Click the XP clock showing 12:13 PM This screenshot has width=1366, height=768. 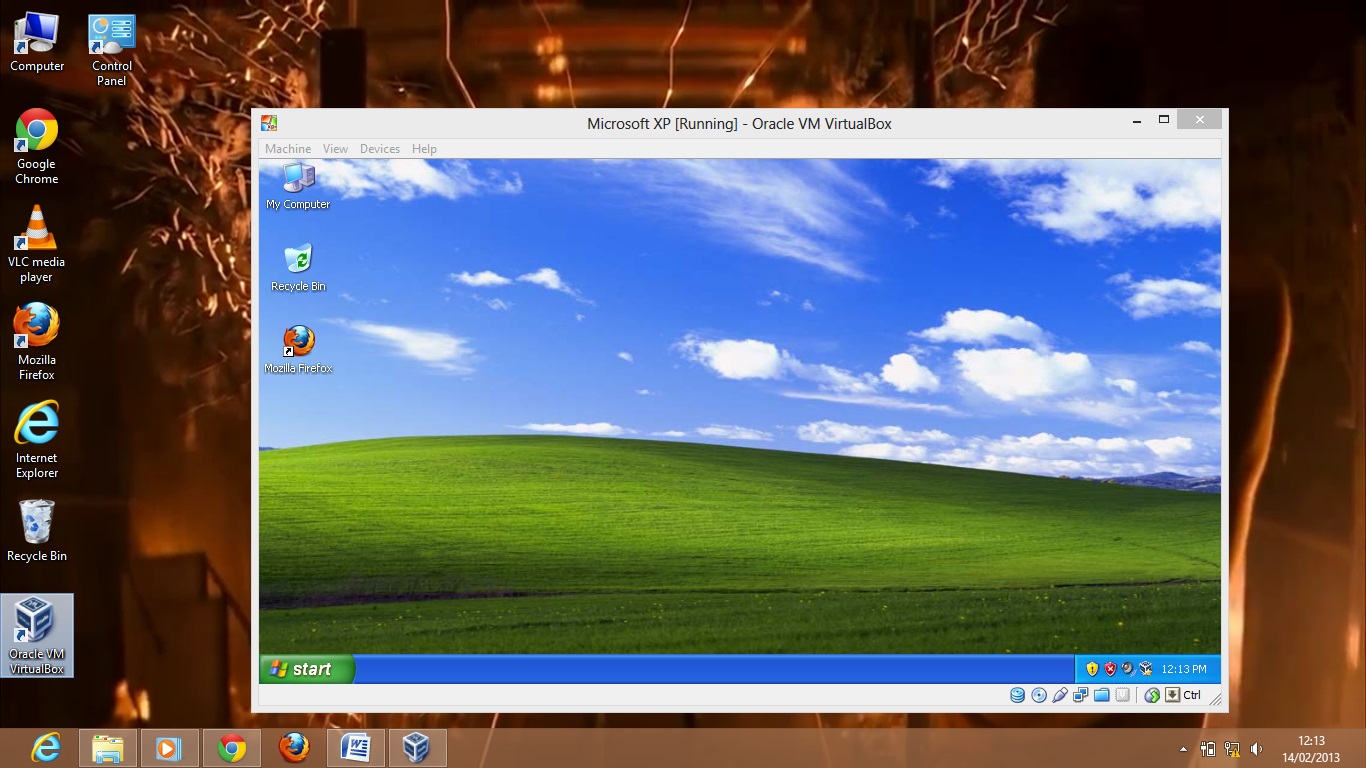tap(1184, 669)
